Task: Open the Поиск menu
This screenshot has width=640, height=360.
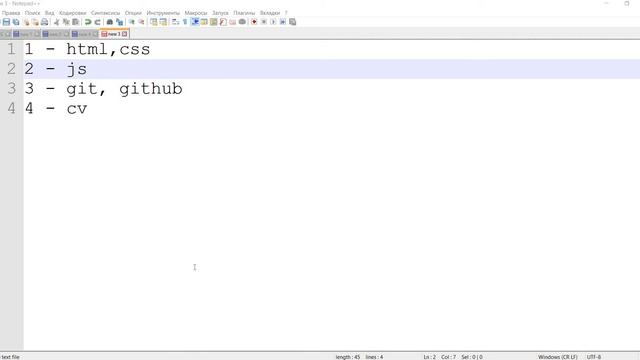Action: tap(32, 13)
